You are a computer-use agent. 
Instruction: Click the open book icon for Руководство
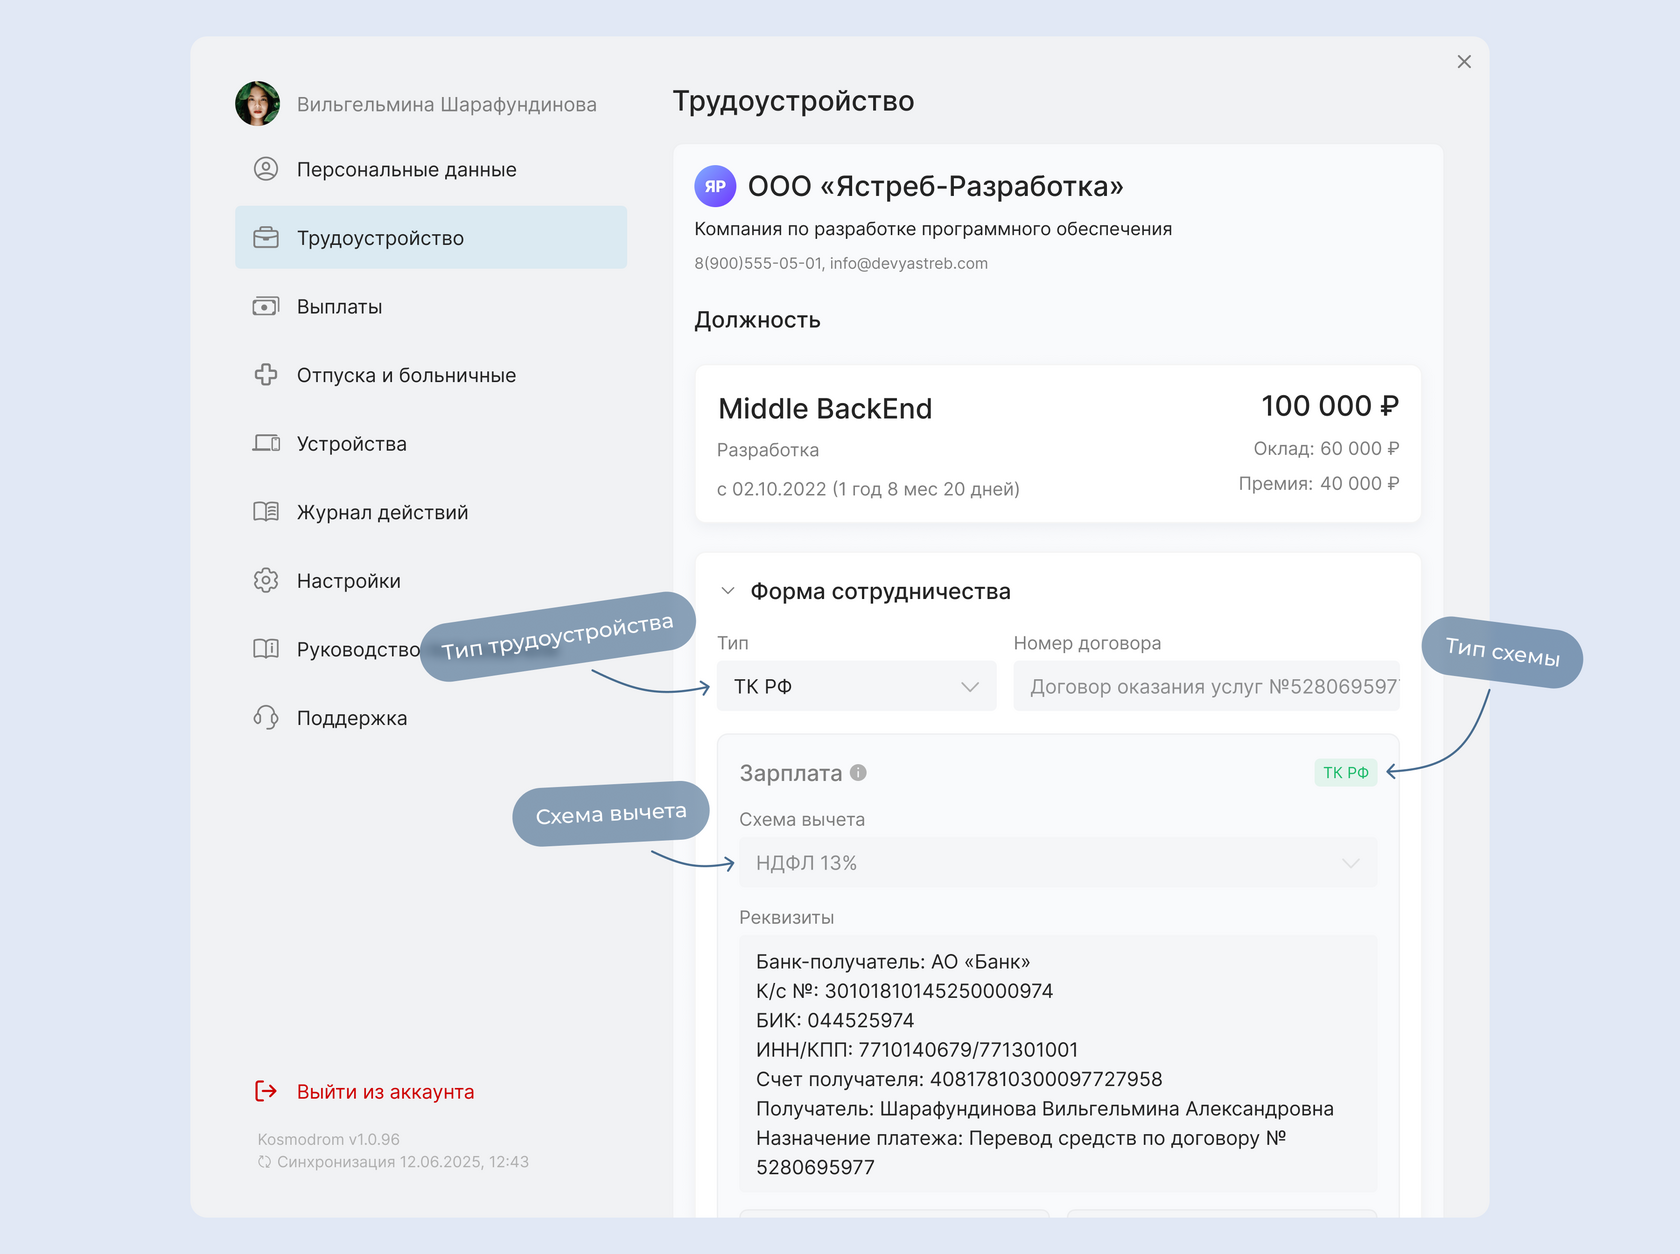266,649
